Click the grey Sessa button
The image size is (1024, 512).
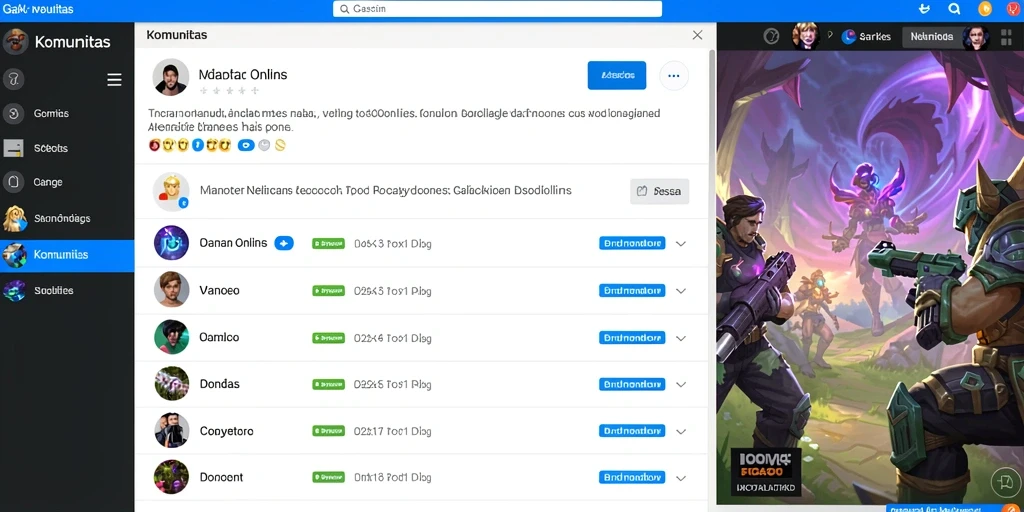point(660,191)
